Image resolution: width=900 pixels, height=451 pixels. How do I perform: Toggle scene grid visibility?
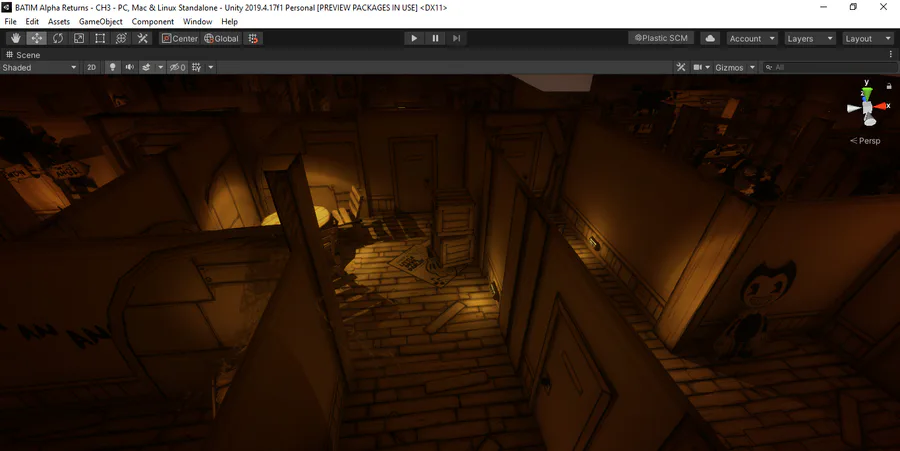[x=196, y=67]
